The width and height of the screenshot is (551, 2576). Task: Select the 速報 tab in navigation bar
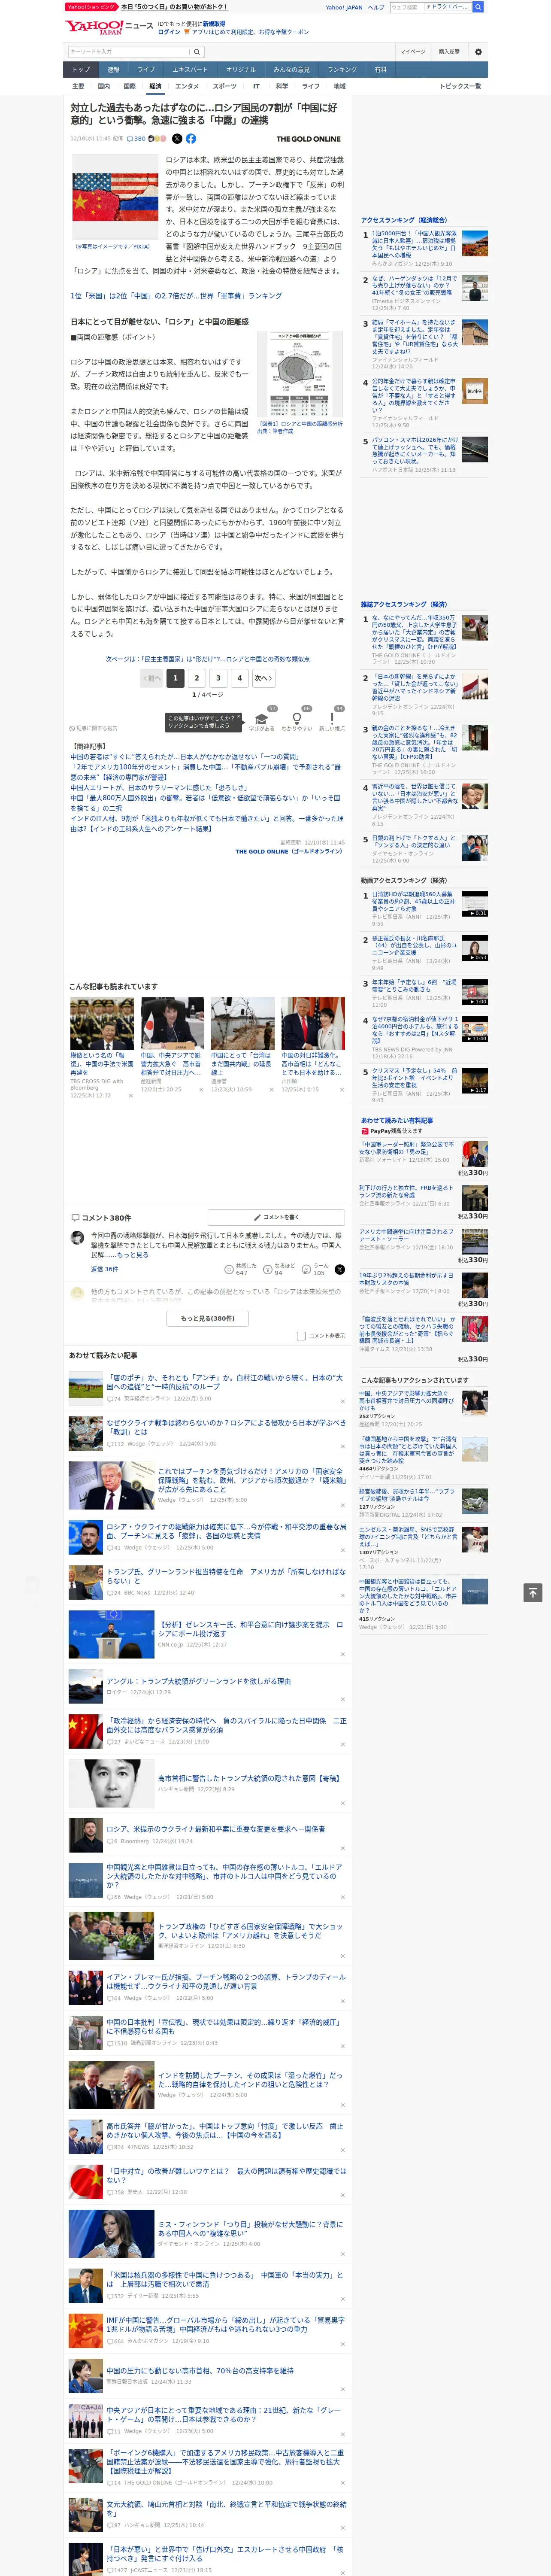tap(113, 70)
